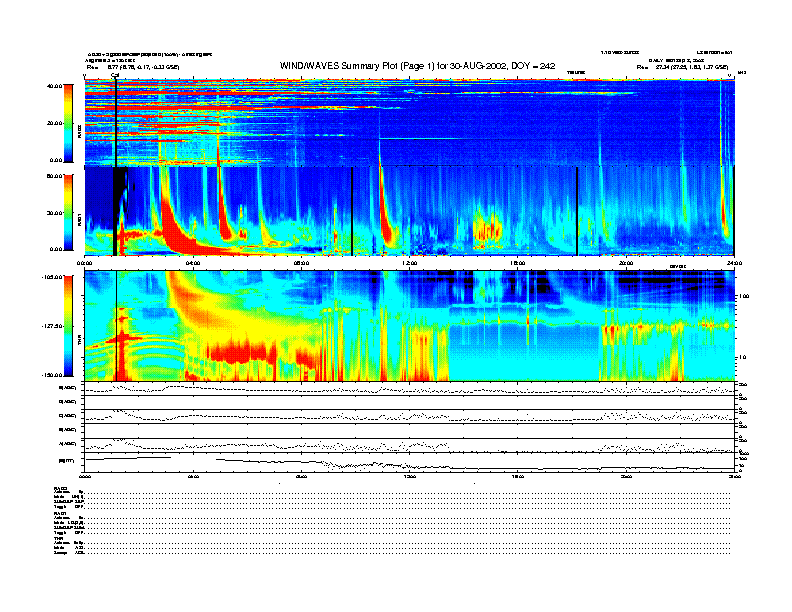Click the 24:00 label under the RAD1 spectrogram
Viewport: 792px width, 612px height.
coord(734,264)
